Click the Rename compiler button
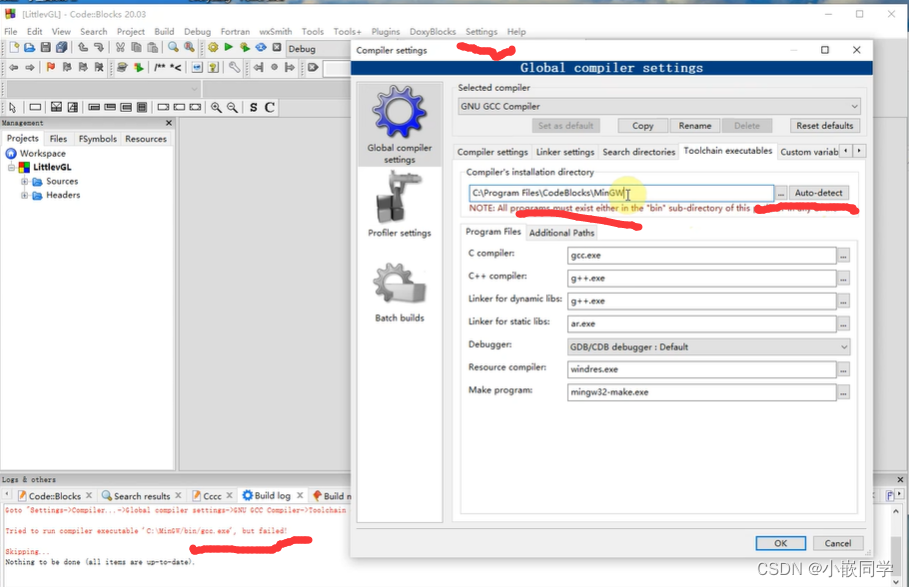The image size is (909, 587). (x=695, y=126)
